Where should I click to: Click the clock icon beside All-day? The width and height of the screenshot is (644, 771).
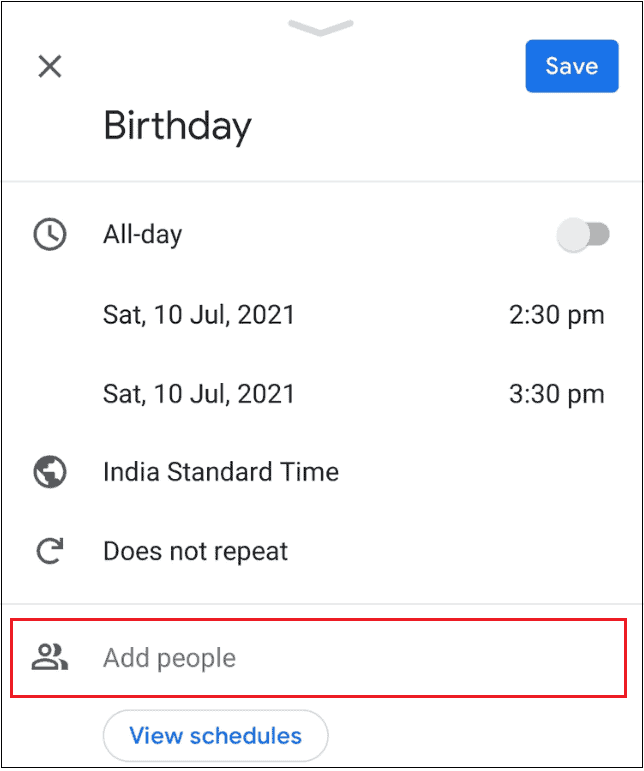50,235
